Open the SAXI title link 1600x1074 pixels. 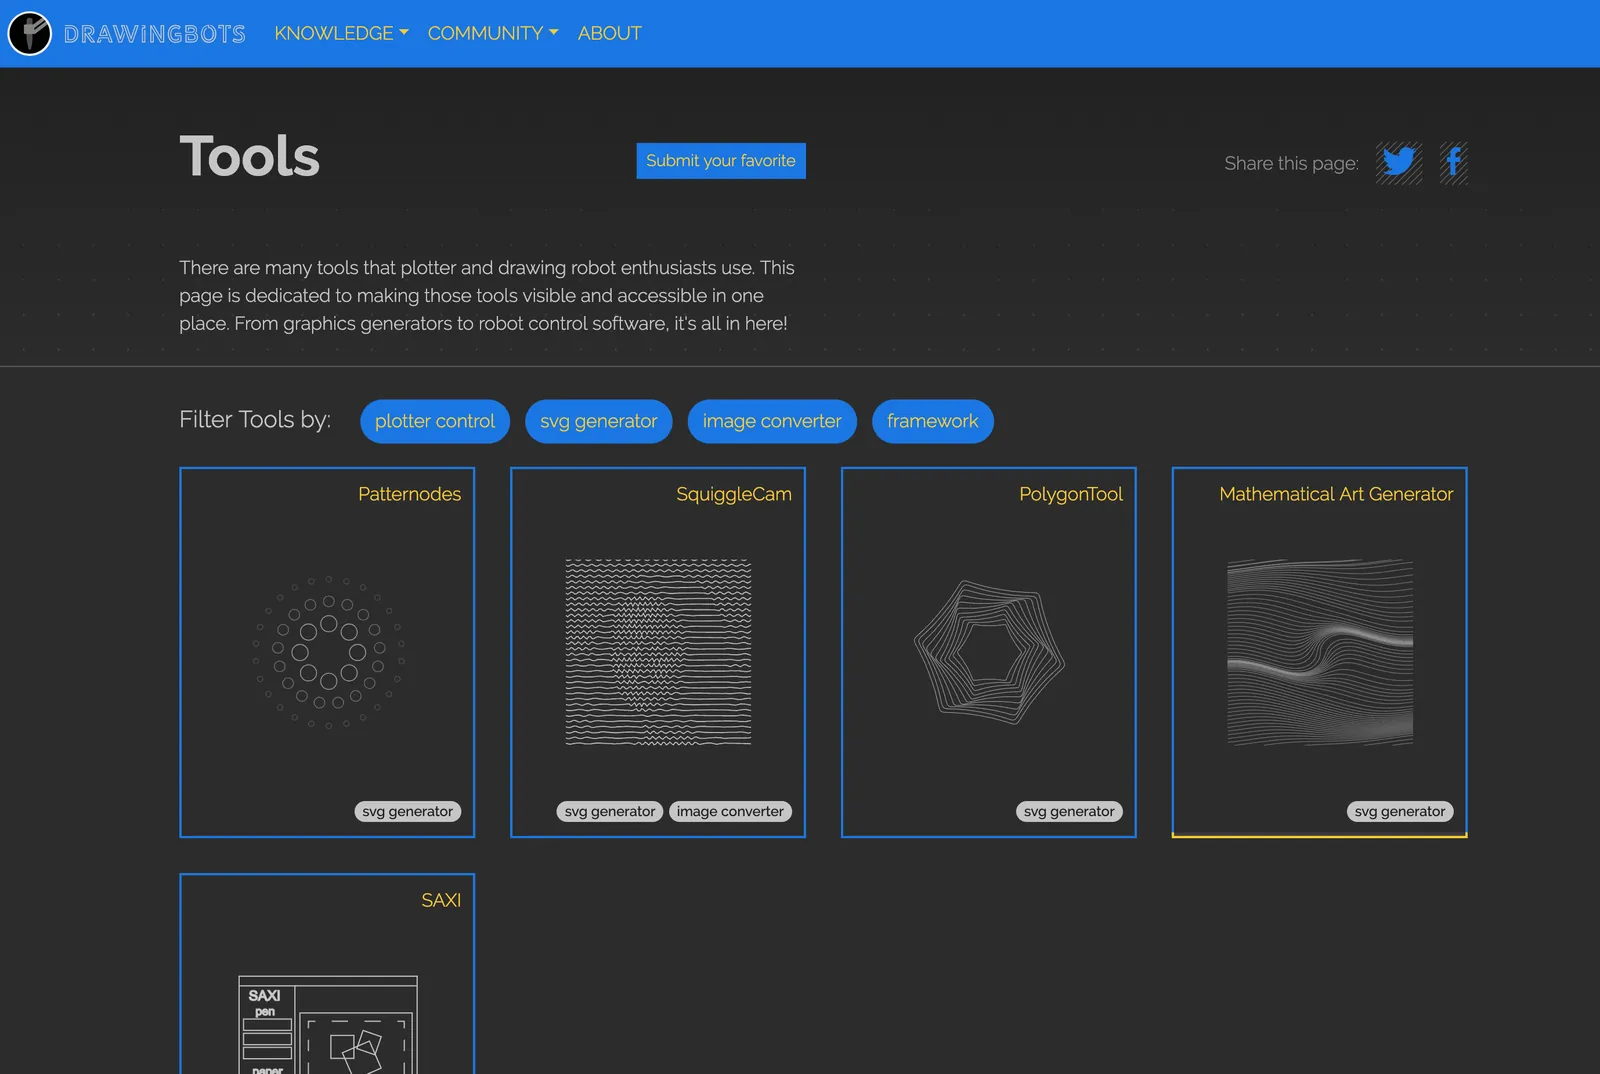[x=441, y=900]
